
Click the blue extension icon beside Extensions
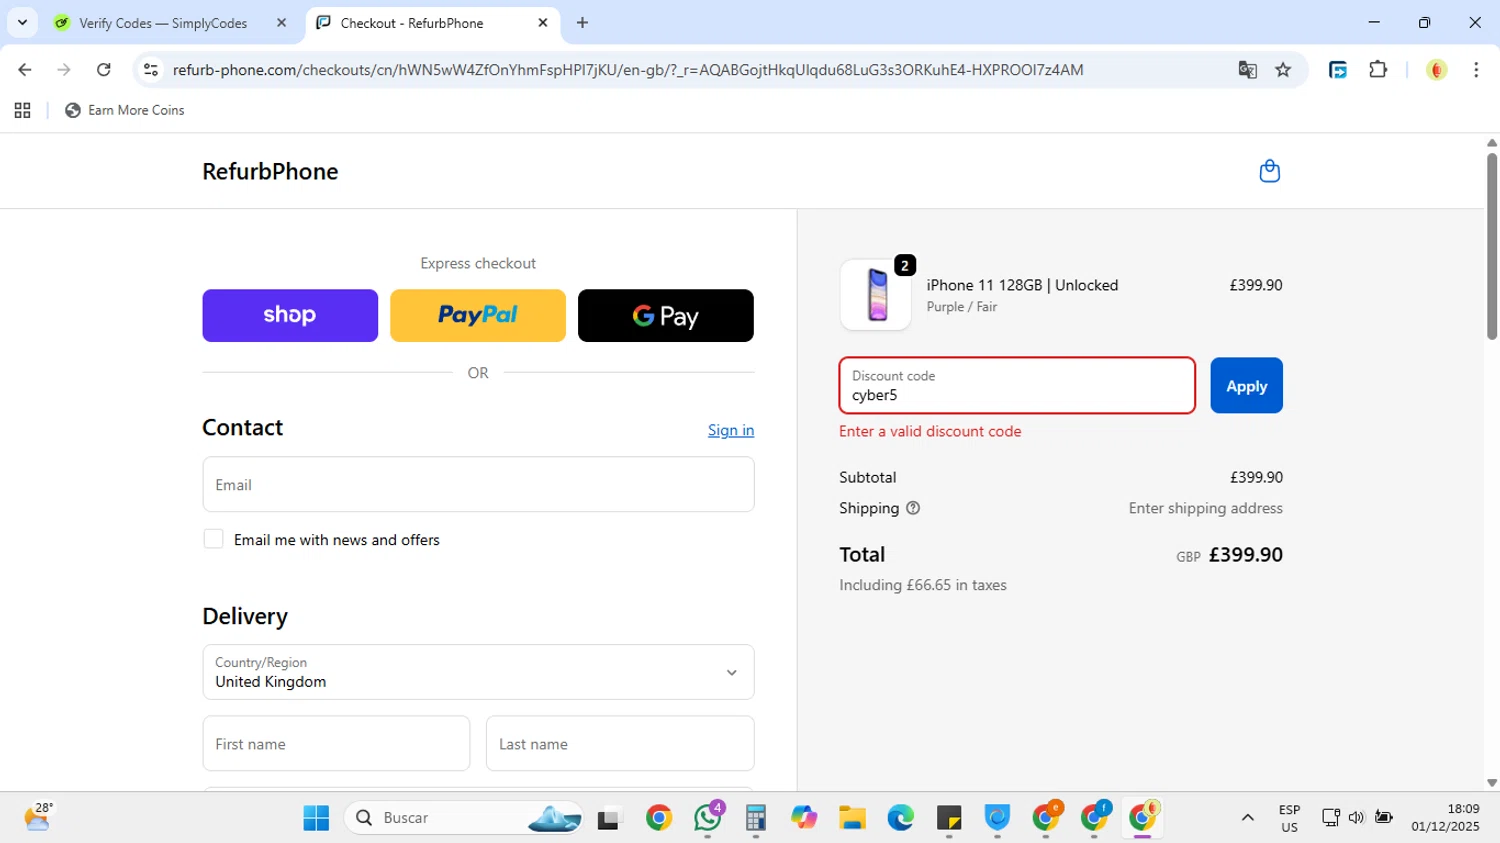click(x=1338, y=70)
